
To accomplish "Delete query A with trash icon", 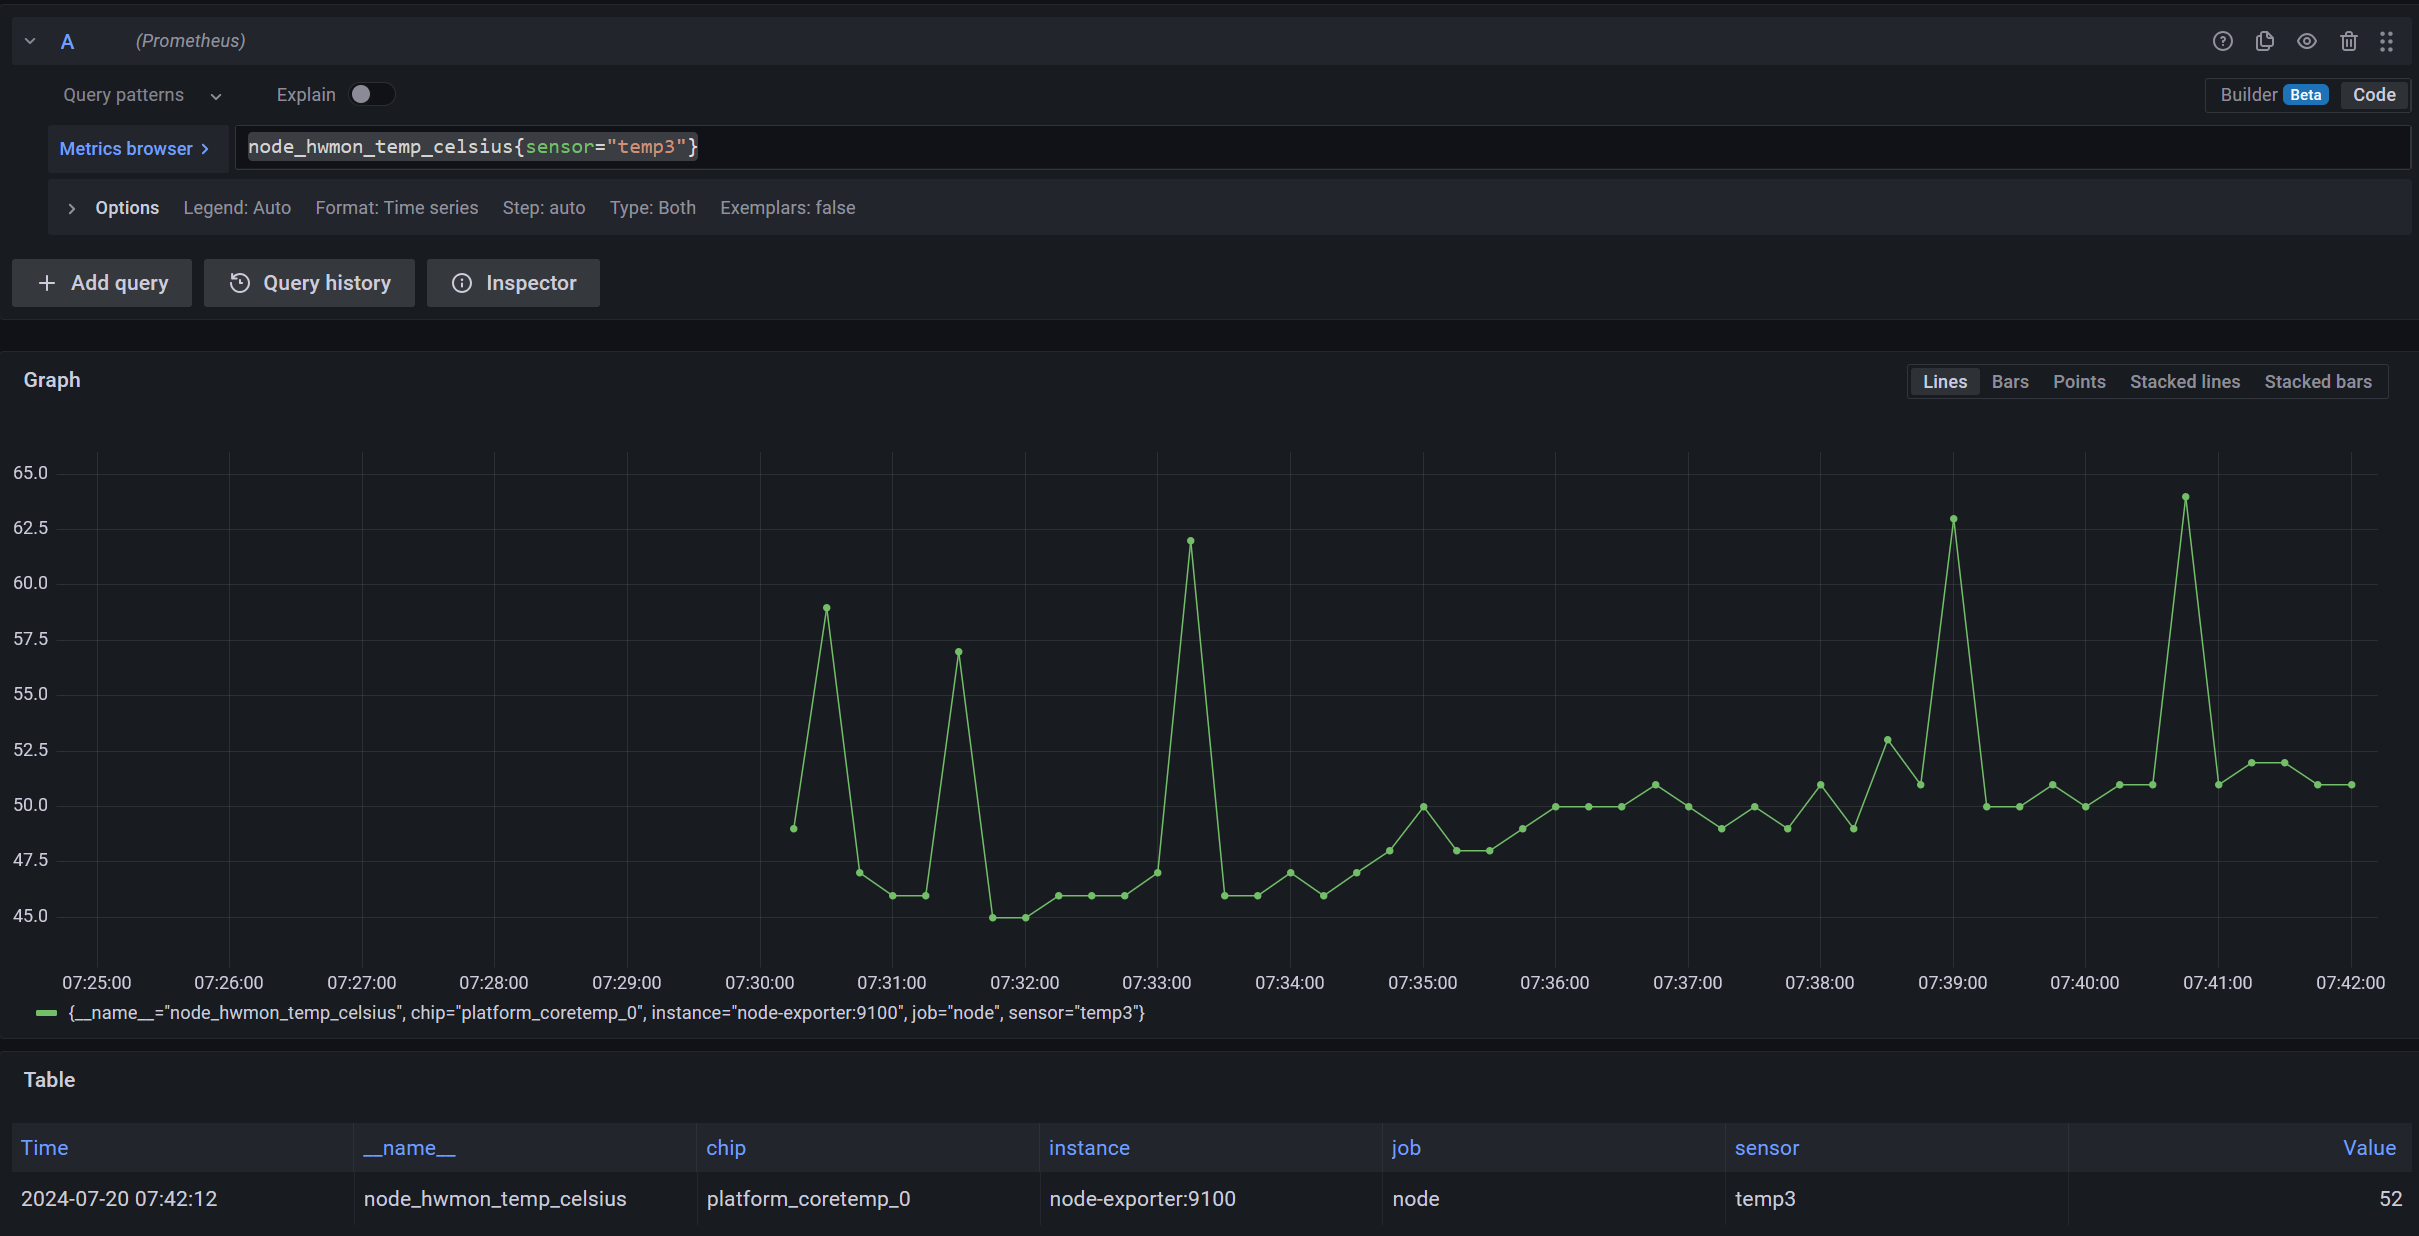I will 2348,41.
